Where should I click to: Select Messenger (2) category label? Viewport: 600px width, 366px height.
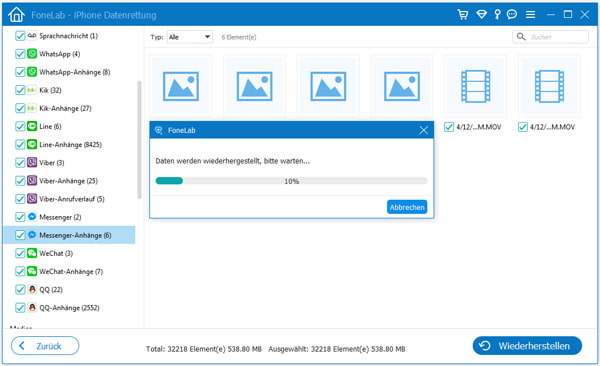[x=60, y=217]
